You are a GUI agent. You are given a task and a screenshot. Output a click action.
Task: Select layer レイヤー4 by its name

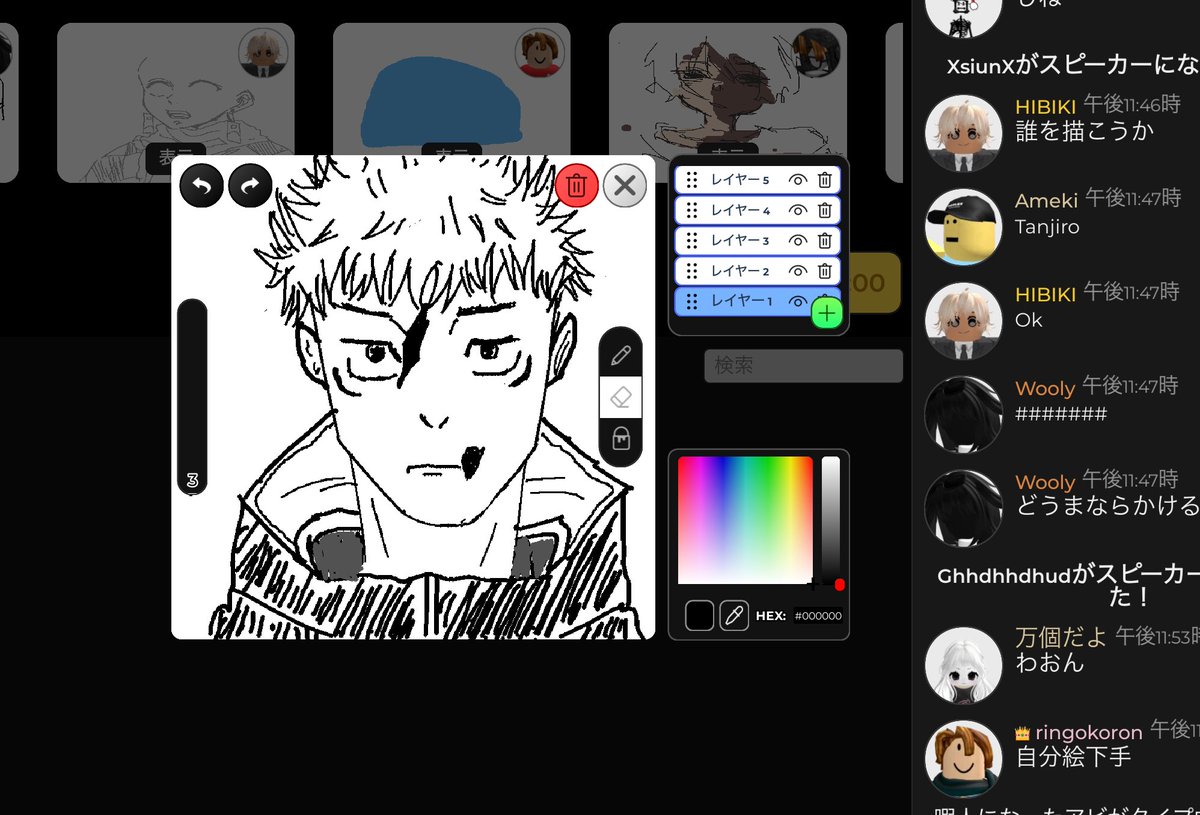pos(740,210)
